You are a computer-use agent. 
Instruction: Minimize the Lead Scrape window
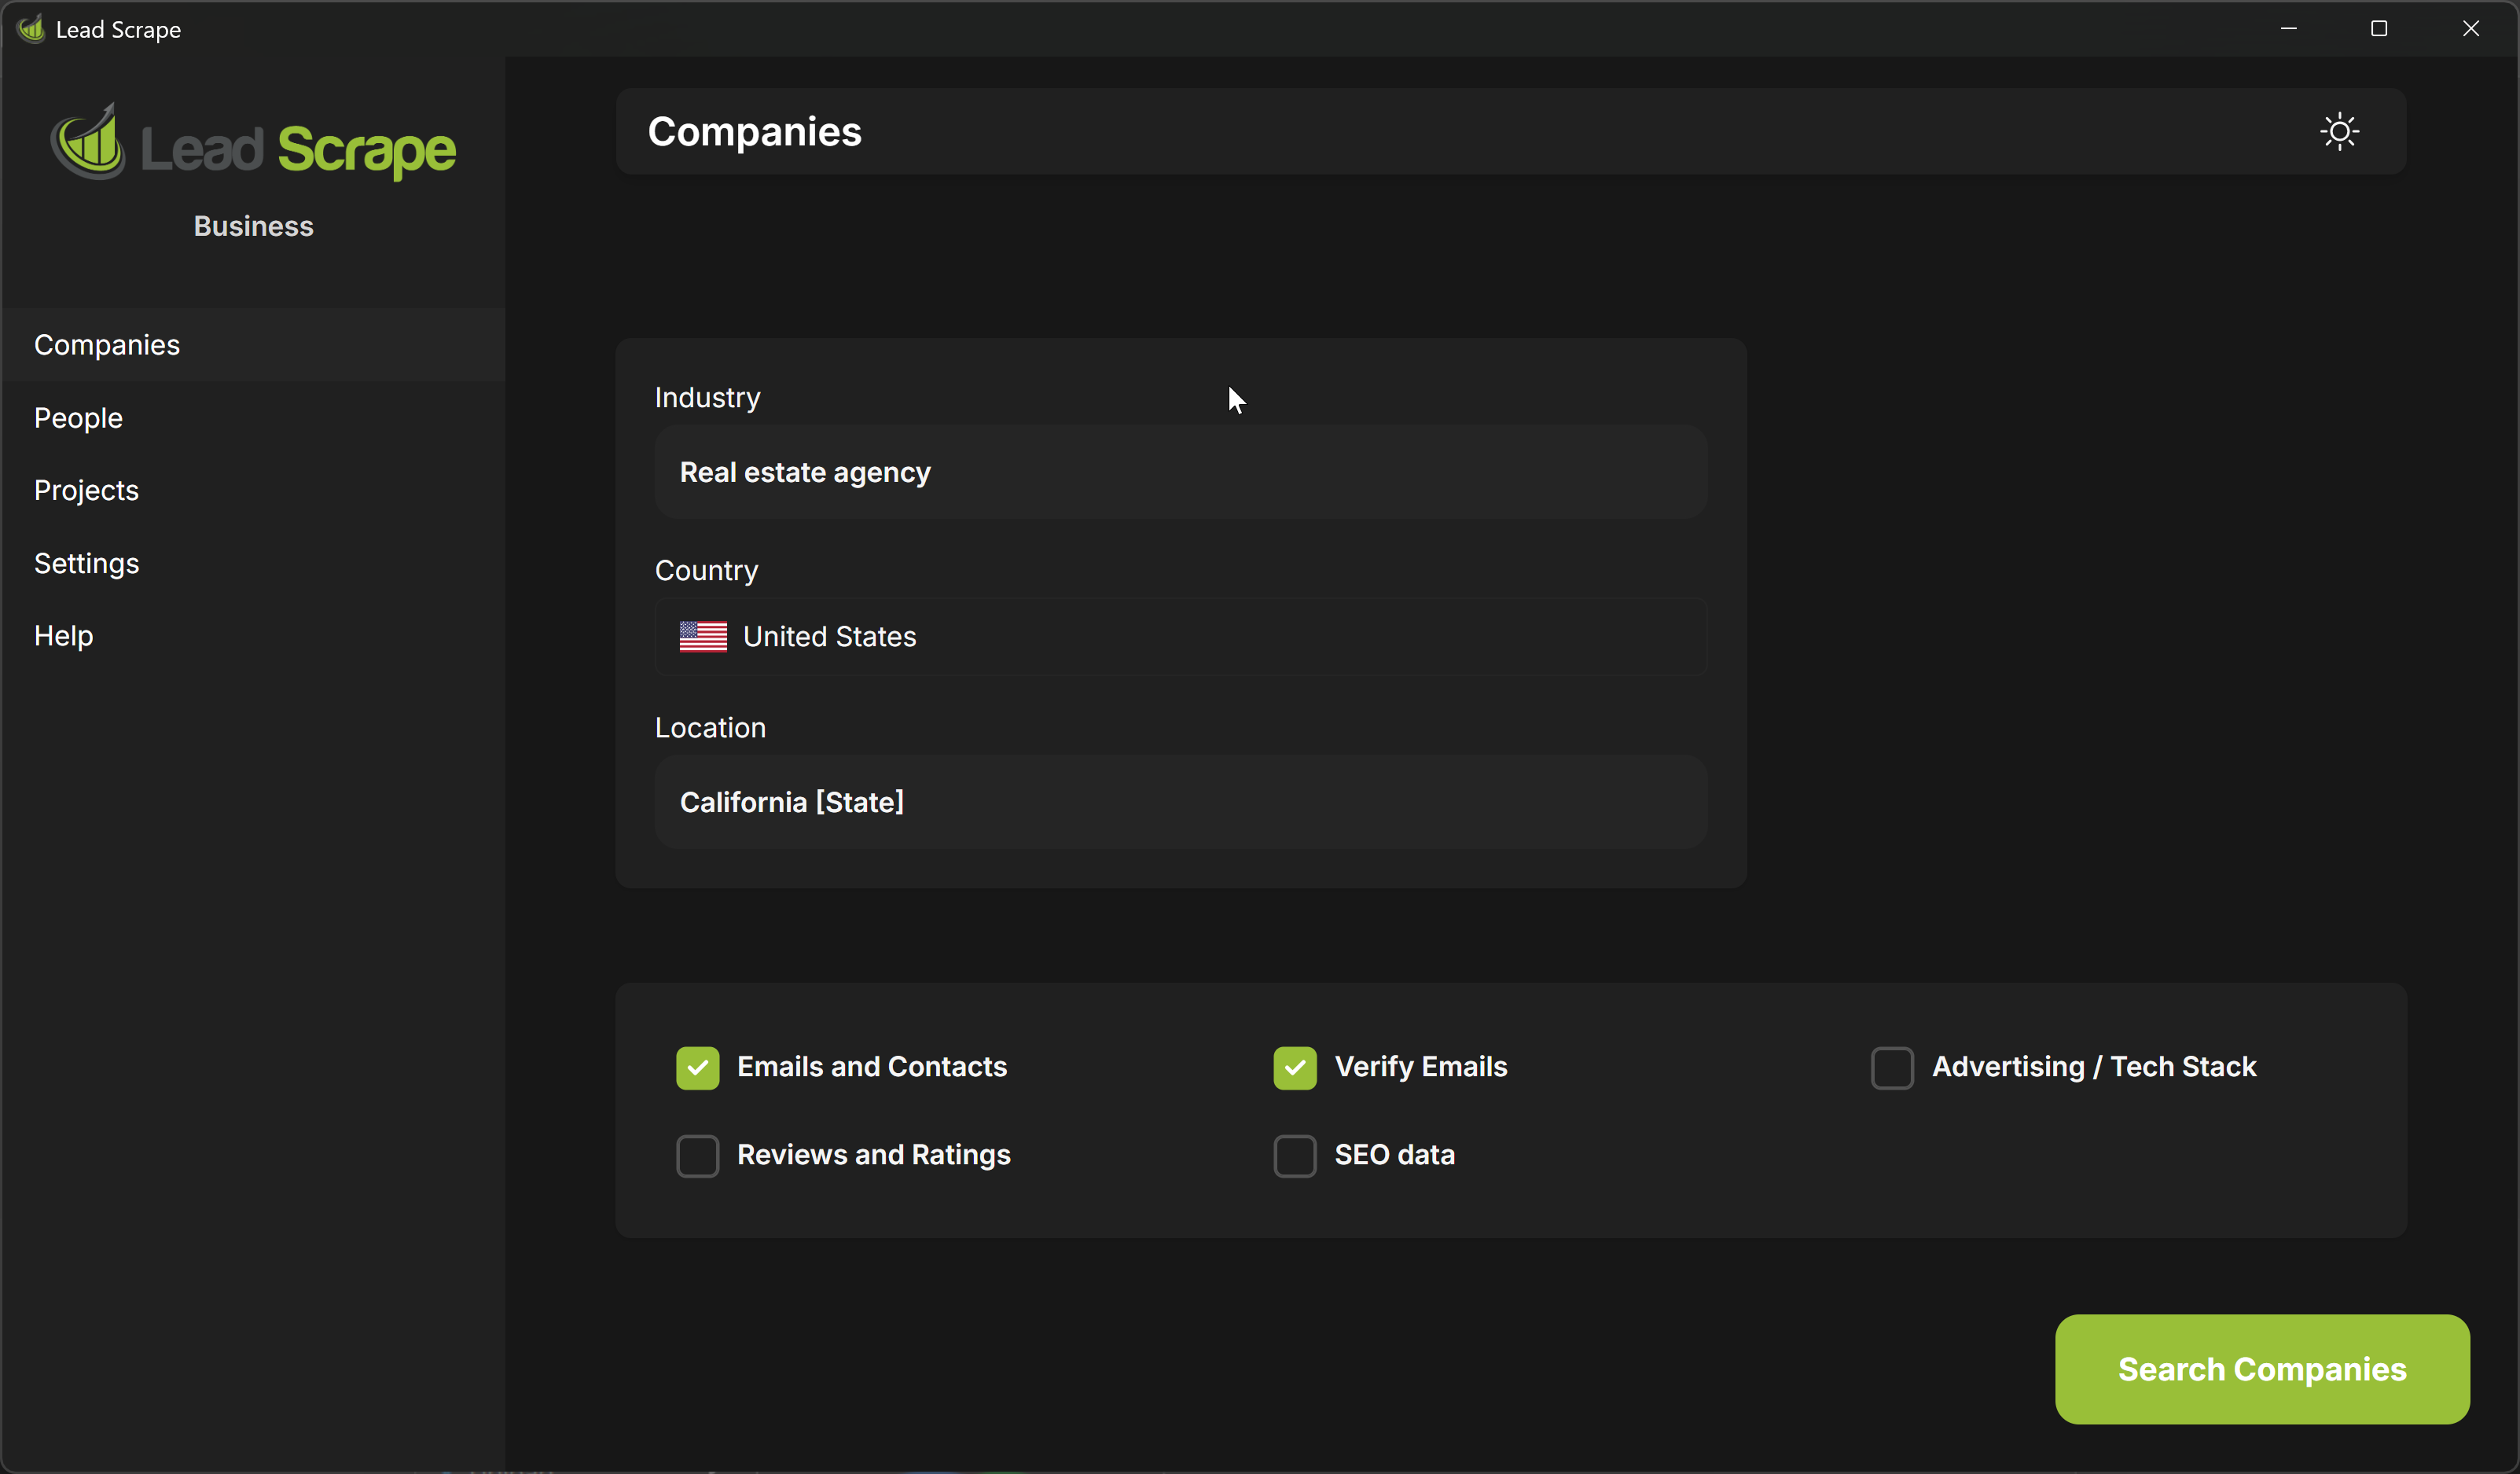pos(2288,29)
